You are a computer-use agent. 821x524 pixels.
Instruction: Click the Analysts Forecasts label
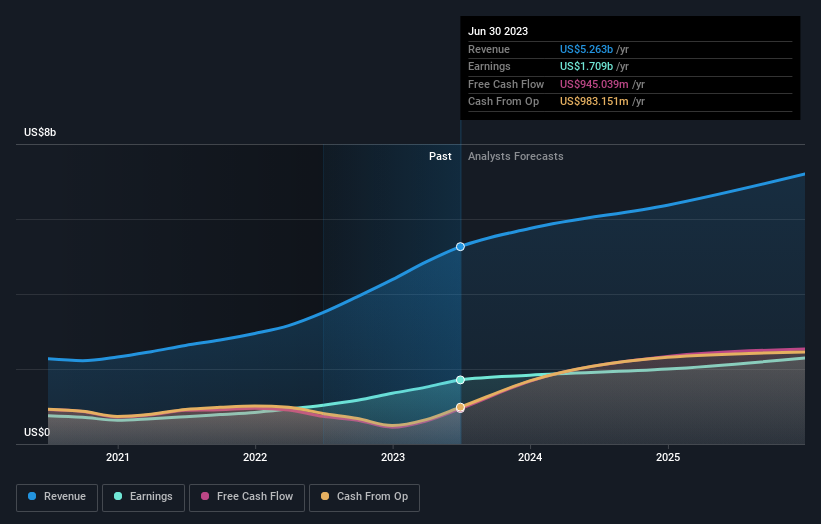(x=516, y=157)
